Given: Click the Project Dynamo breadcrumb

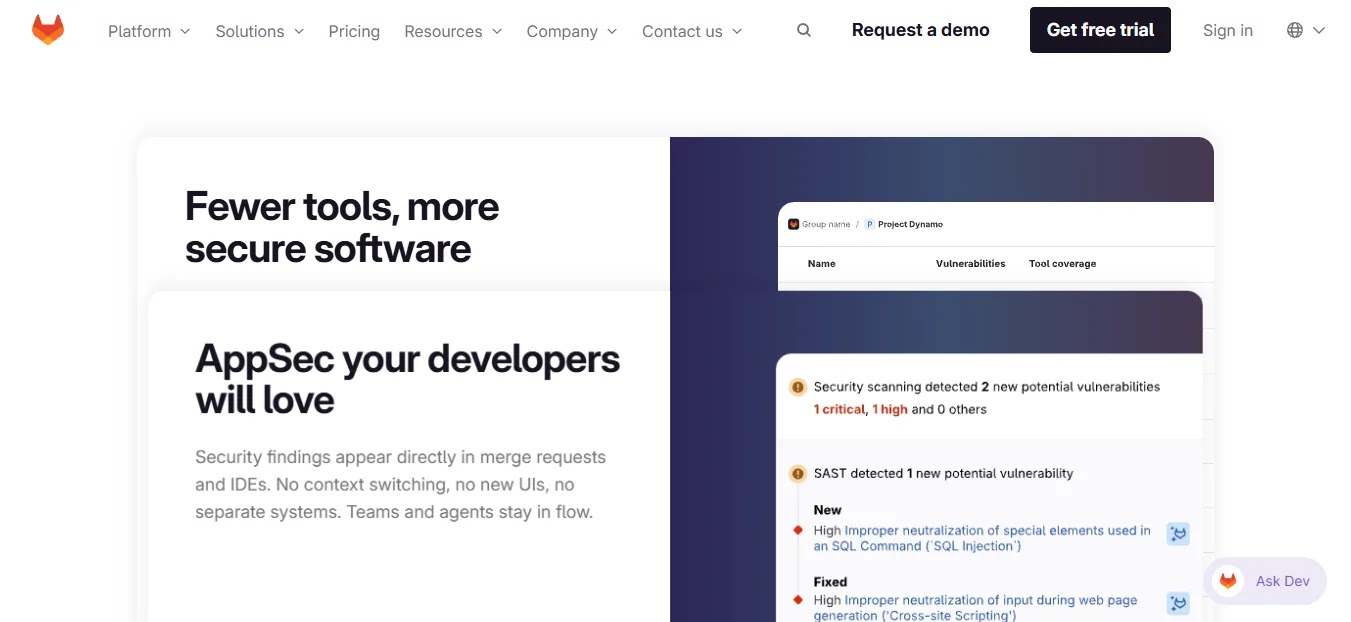Looking at the screenshot, I should [x=910, y=224].
